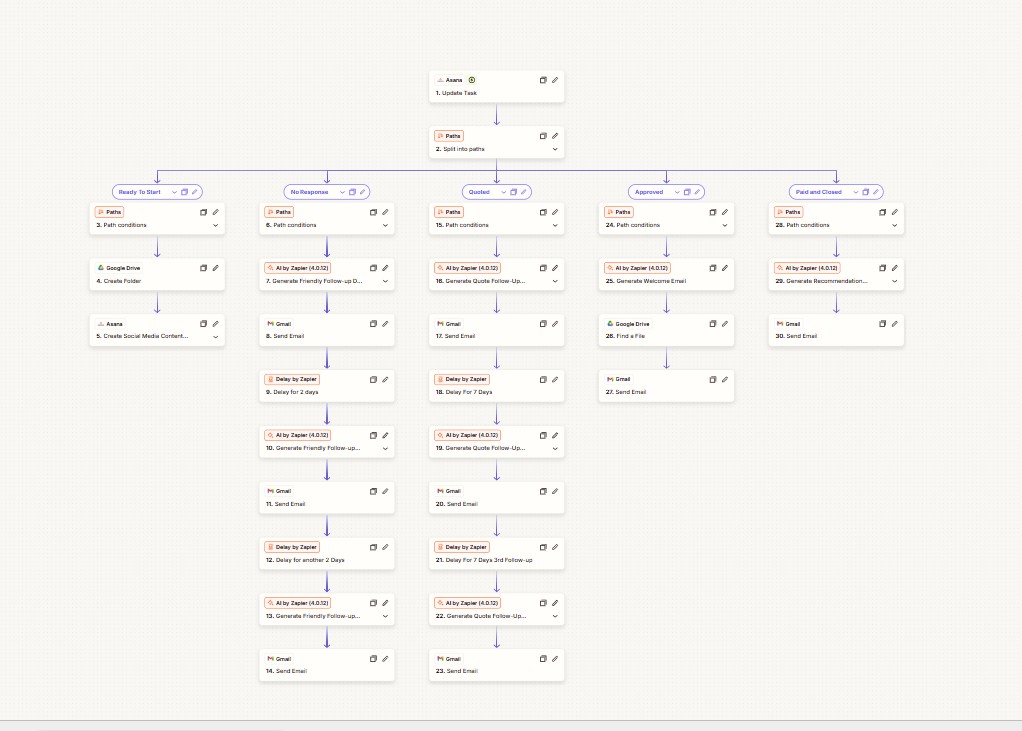Viewport: 1022px width, 731px height.
Task: Click the duplicate icon on step 20 Send Email
Action: tap(543, 491)
